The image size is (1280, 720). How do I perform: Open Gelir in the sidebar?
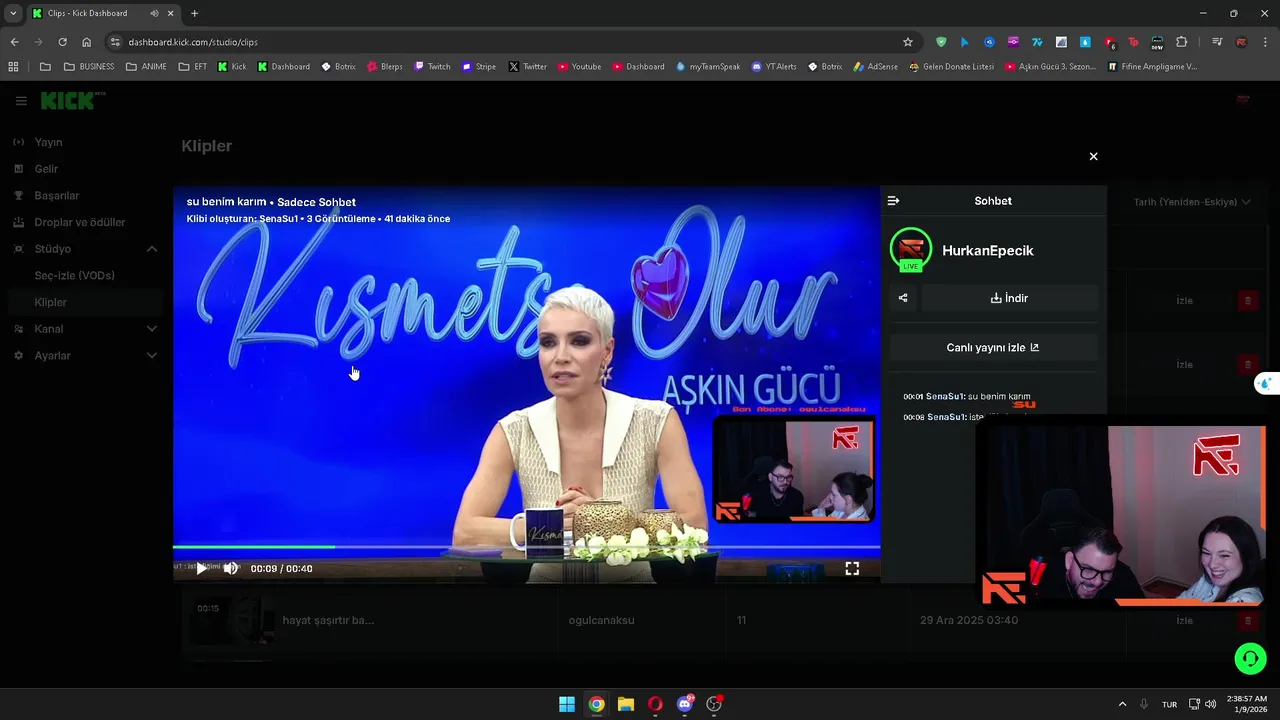46,169
